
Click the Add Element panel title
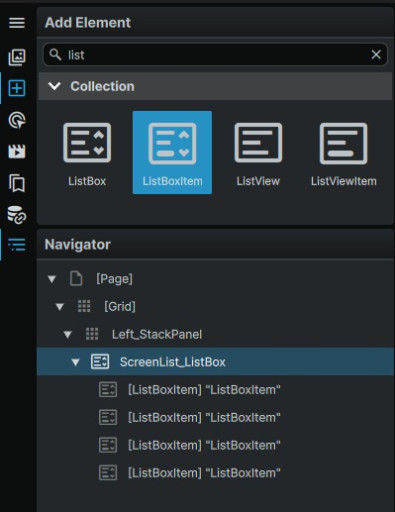pyautogui.click(x=88, y=23)
